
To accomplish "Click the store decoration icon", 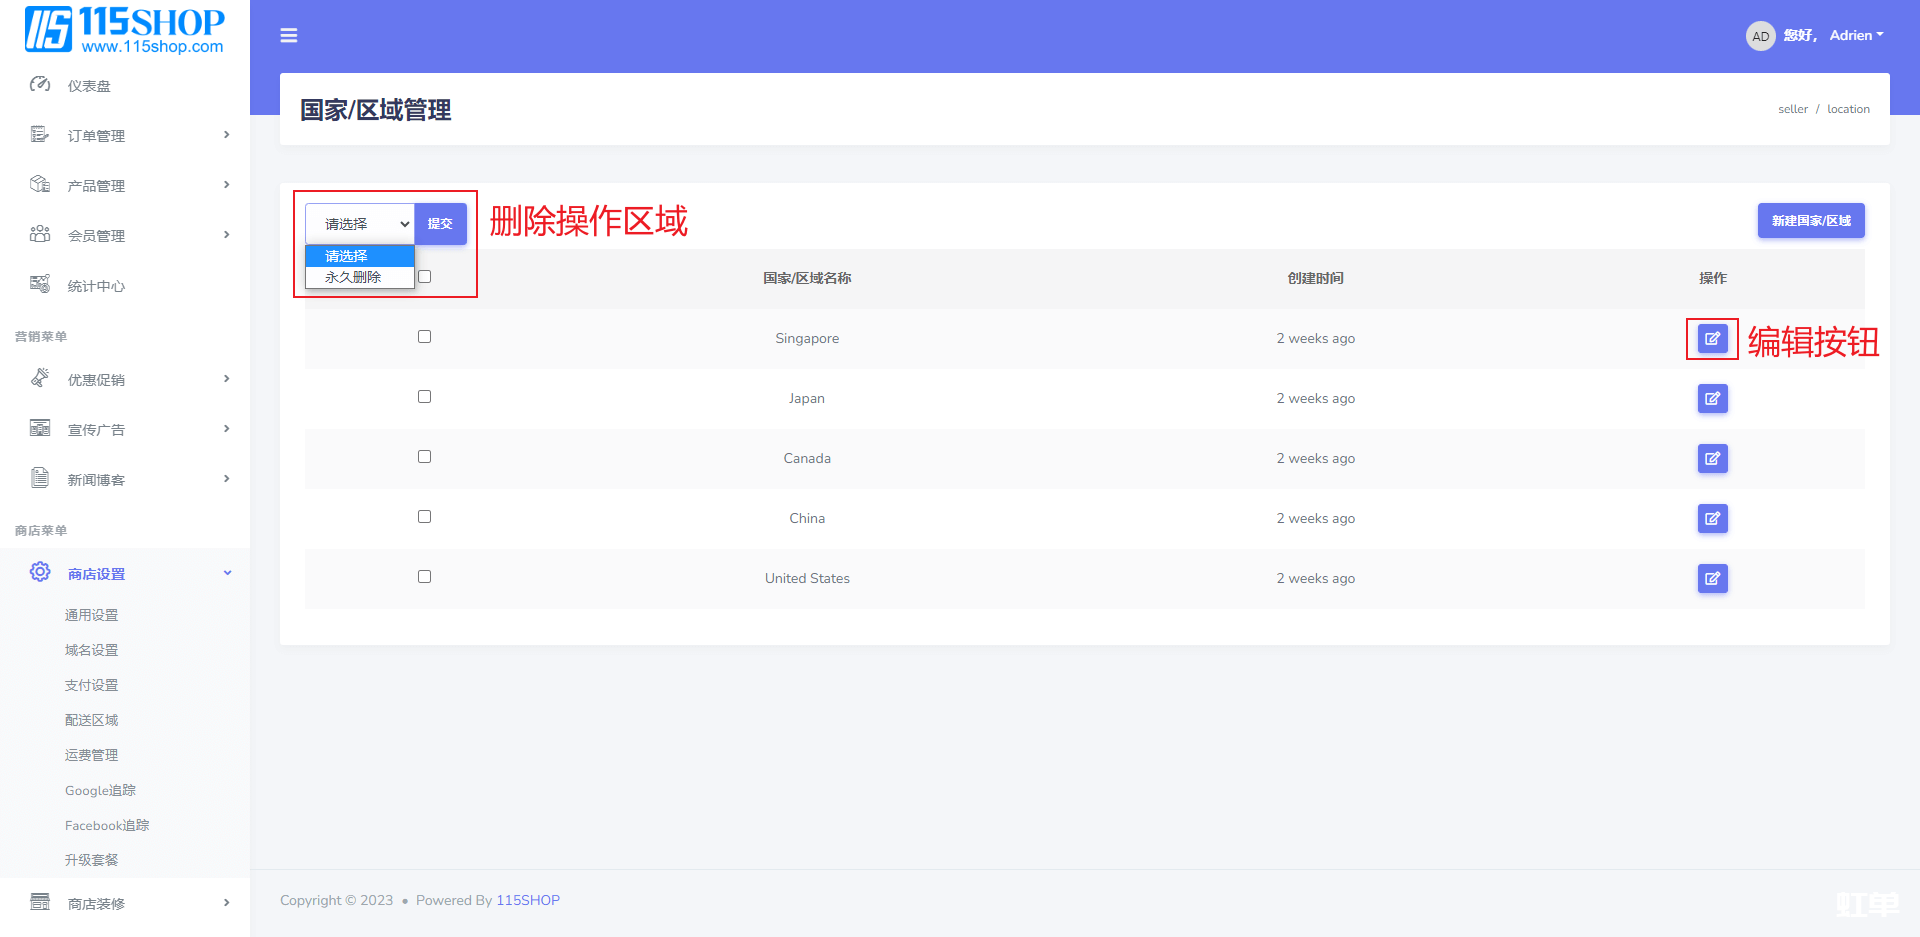I will point(40,902).
